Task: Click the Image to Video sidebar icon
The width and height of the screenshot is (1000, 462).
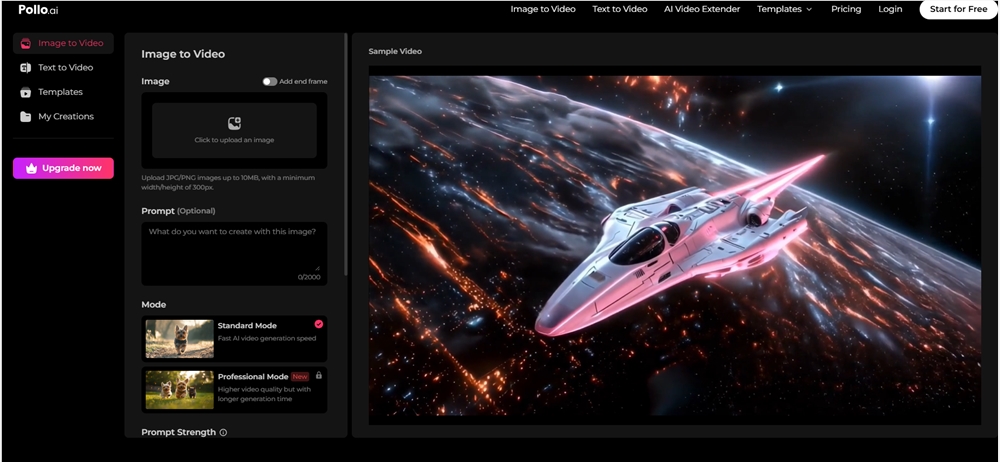Action: [x=25, y=44]
